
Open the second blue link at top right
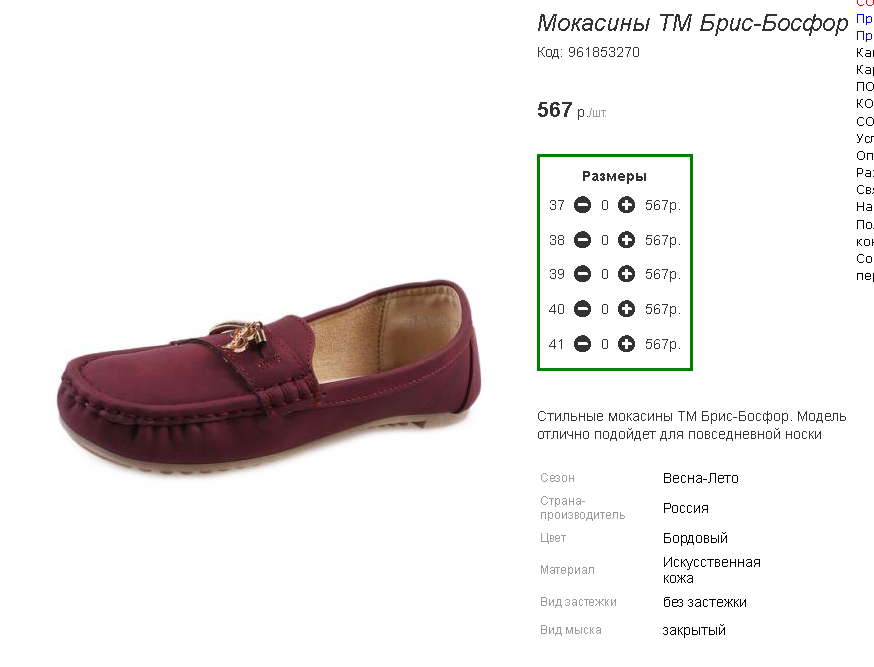[x=865, y=35]
